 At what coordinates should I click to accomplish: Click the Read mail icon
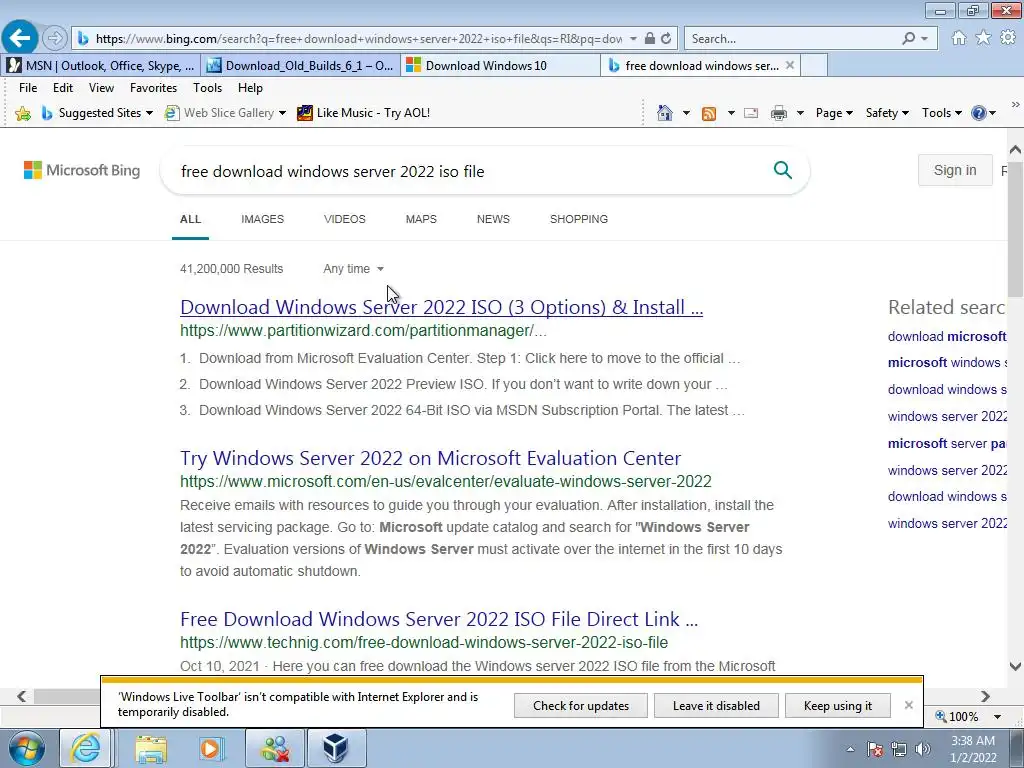(751, 113)
